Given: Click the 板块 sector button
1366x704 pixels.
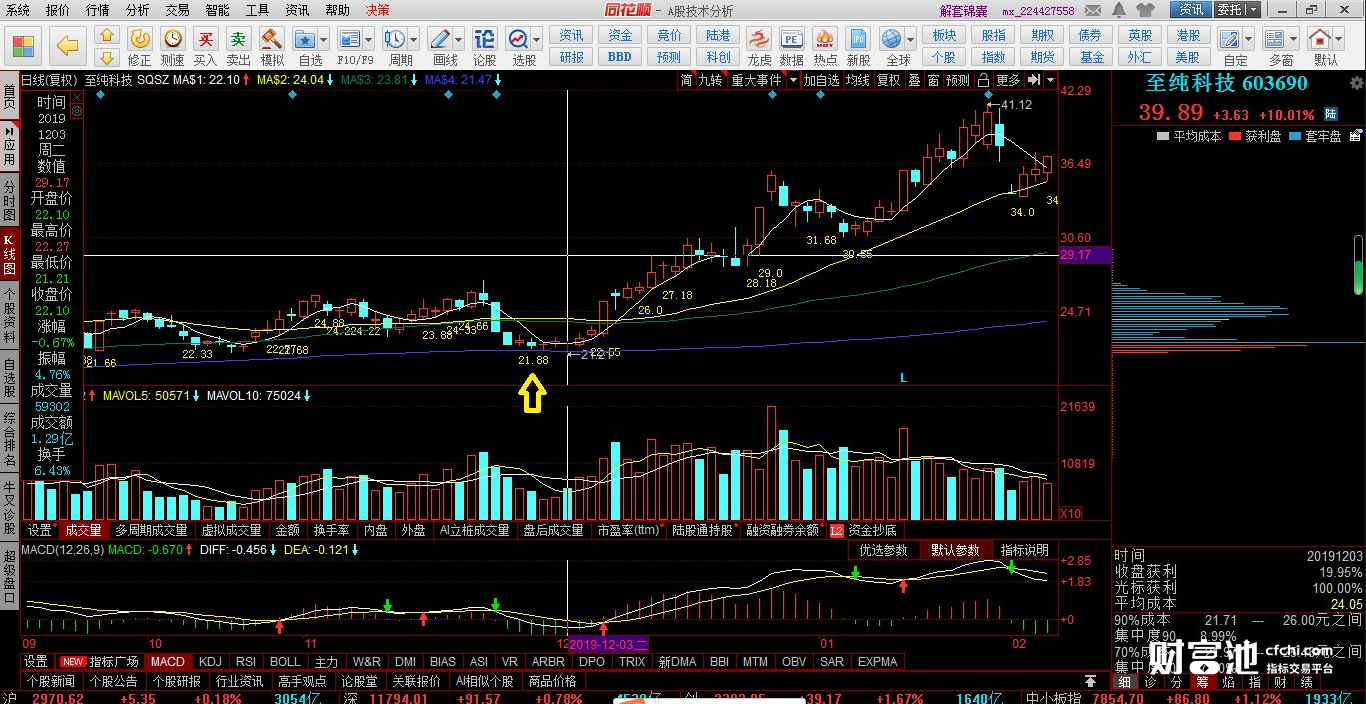Looking at the screenshot, I should coord(943,35).
